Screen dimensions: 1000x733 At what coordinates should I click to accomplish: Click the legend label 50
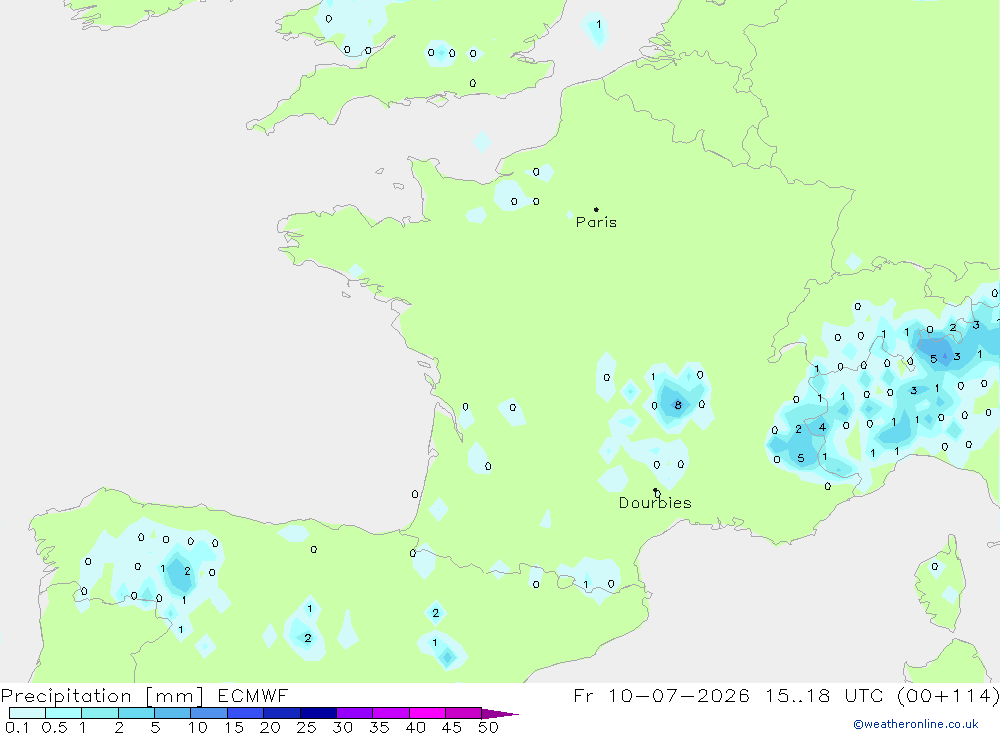click(488, 727)
